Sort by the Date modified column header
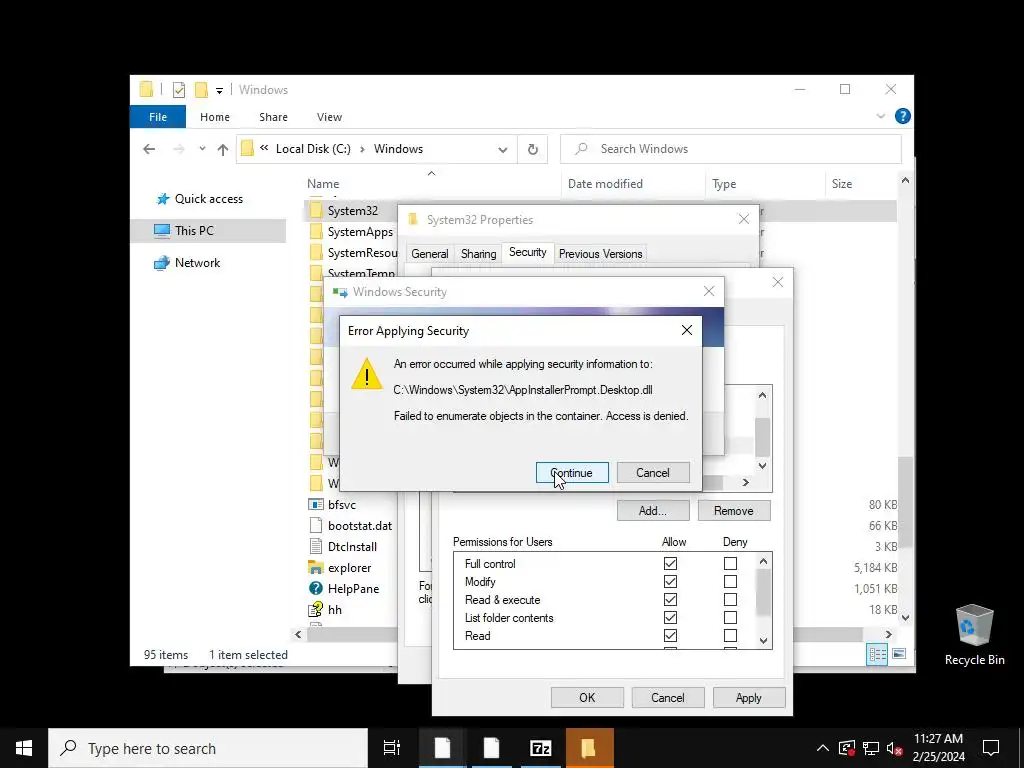The image size is (1024, 768). (605, 184)
